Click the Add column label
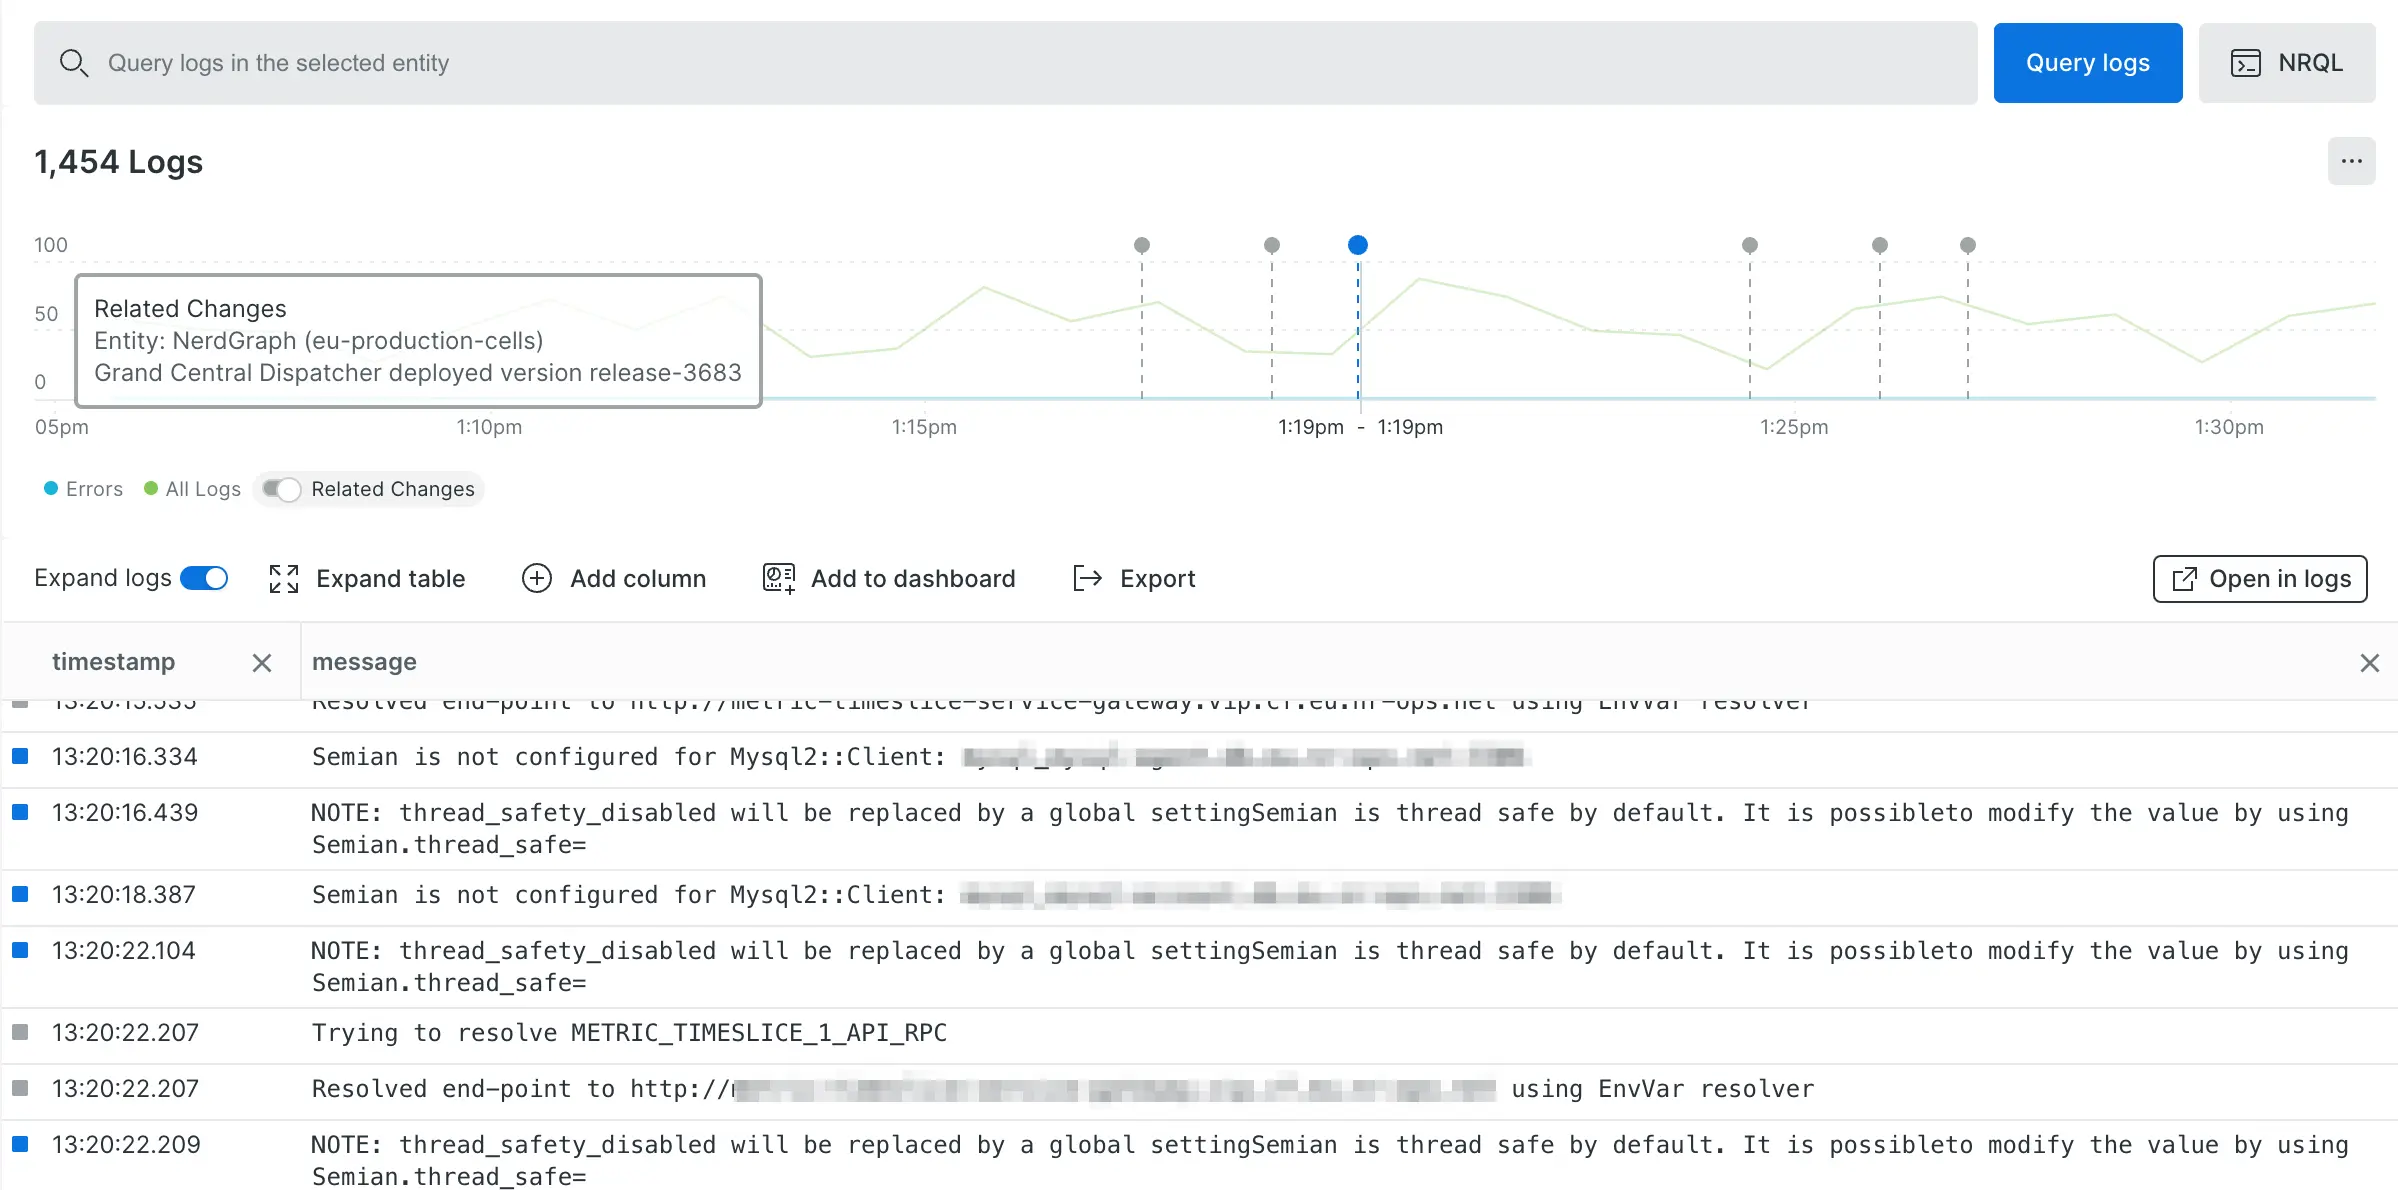 pos(638,579)
